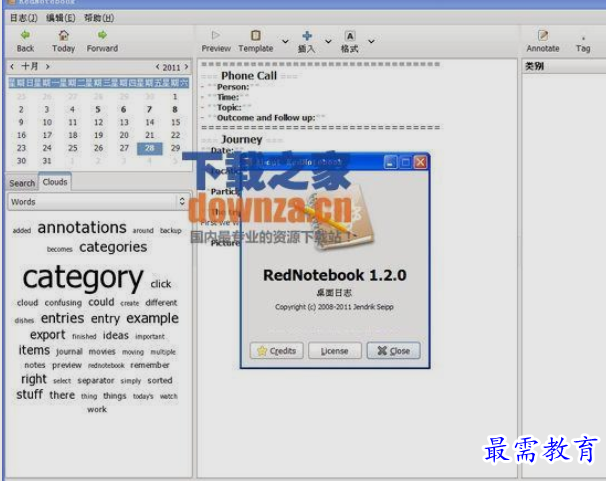Image resolution: width=606 pixels, height=481 pixels.
Task: Click the Tag toolbar icon
Action: click(583, 38)
